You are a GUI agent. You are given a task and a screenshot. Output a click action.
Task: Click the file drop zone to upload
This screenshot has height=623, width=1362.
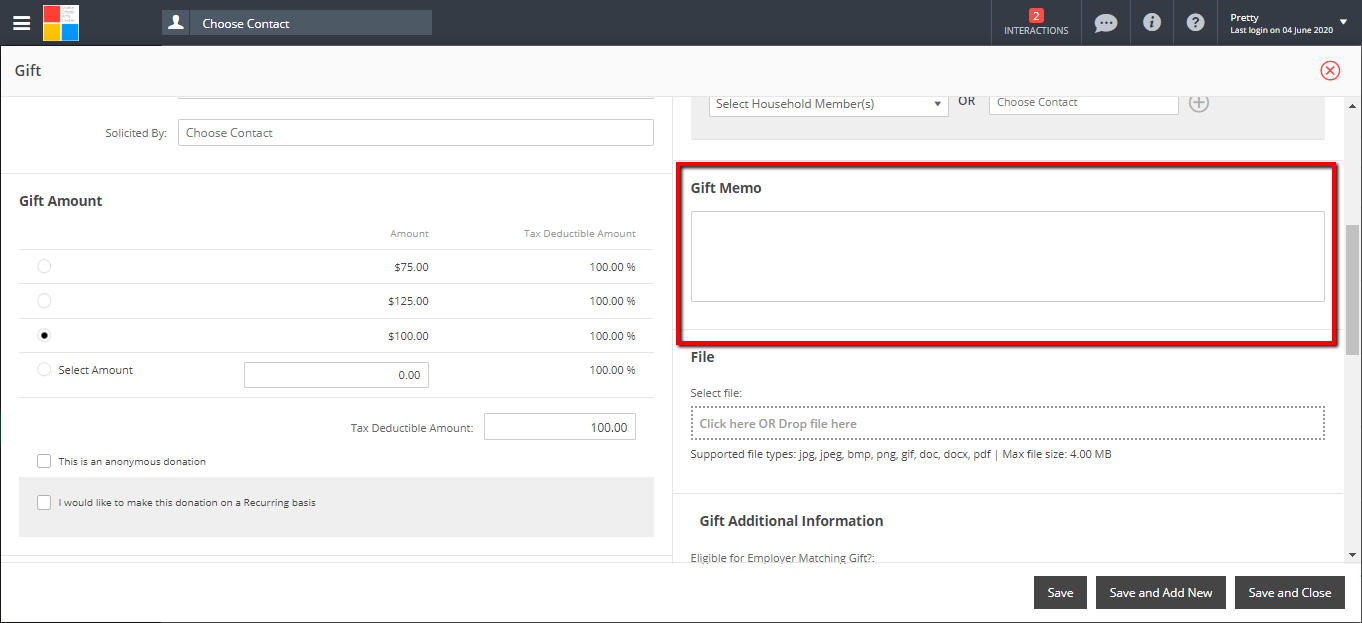pos(1007,423)
